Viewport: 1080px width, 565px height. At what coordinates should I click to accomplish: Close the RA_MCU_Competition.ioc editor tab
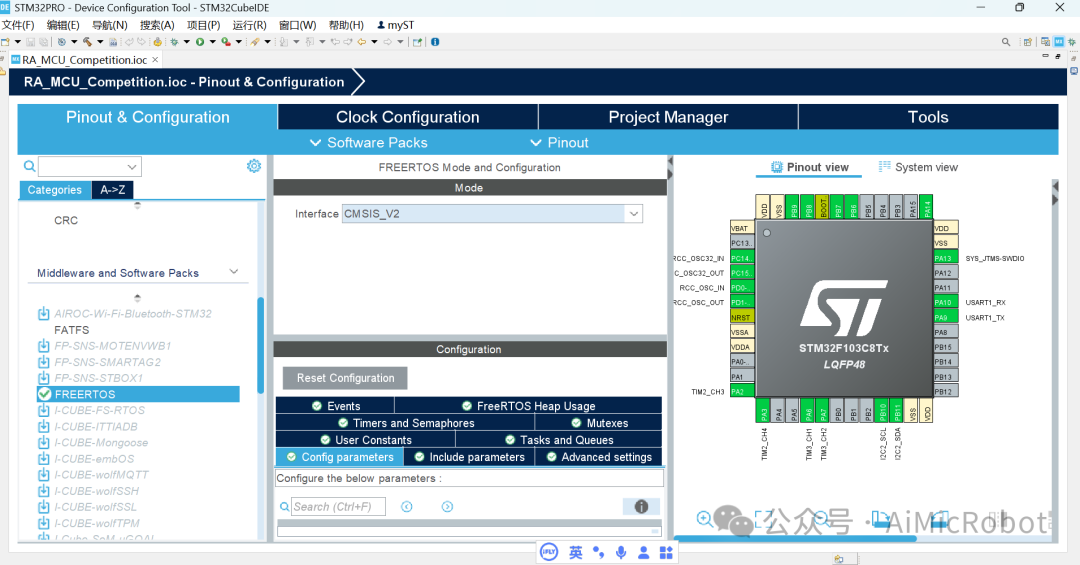(155, 60)
